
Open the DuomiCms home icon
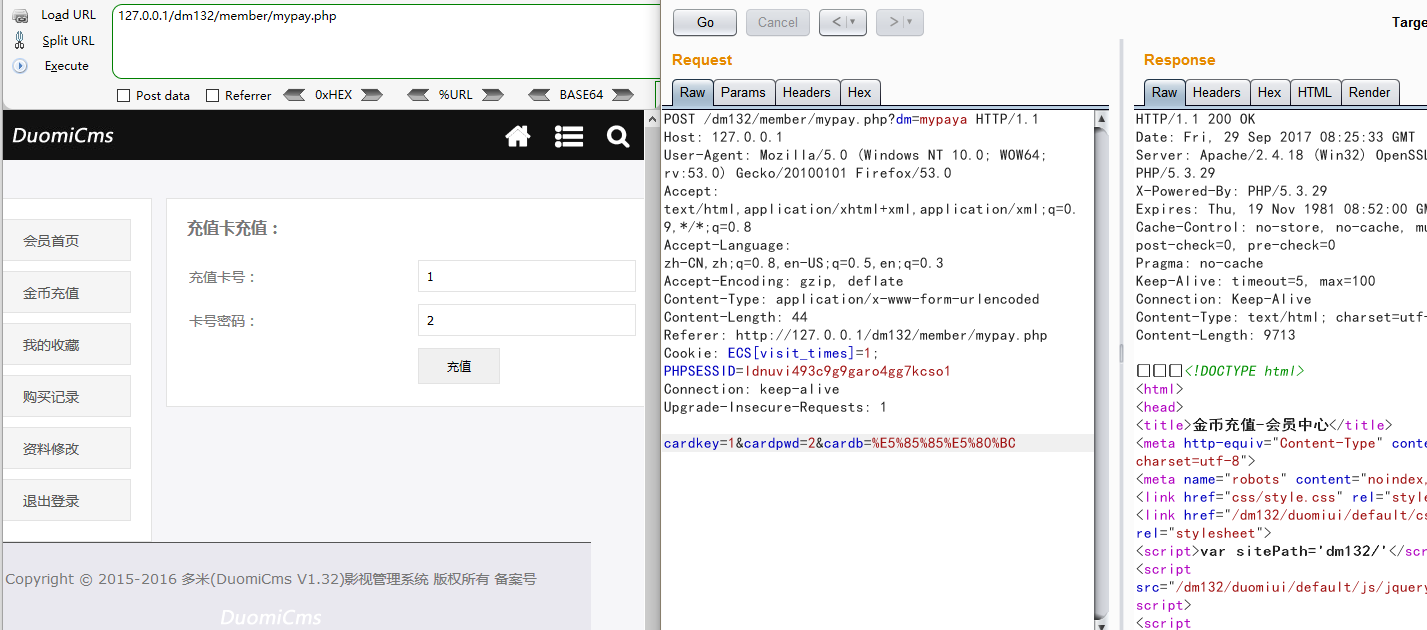(518, 136)
